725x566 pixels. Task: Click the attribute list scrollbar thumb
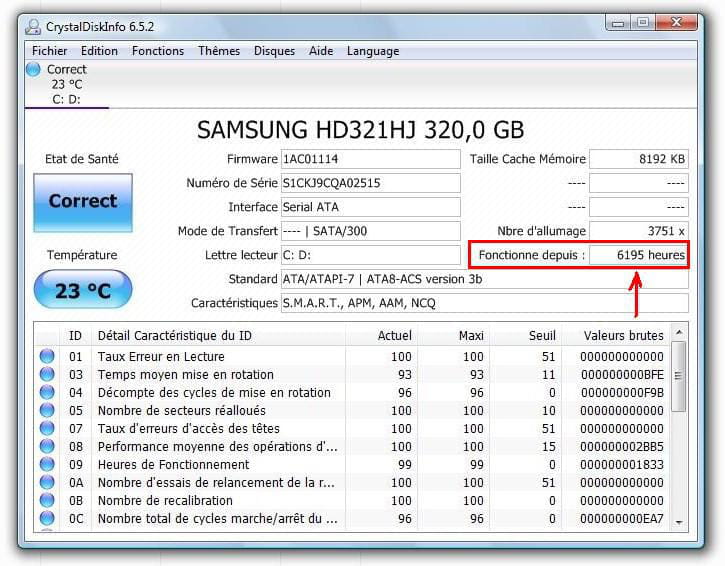click(x=678, y=376)
